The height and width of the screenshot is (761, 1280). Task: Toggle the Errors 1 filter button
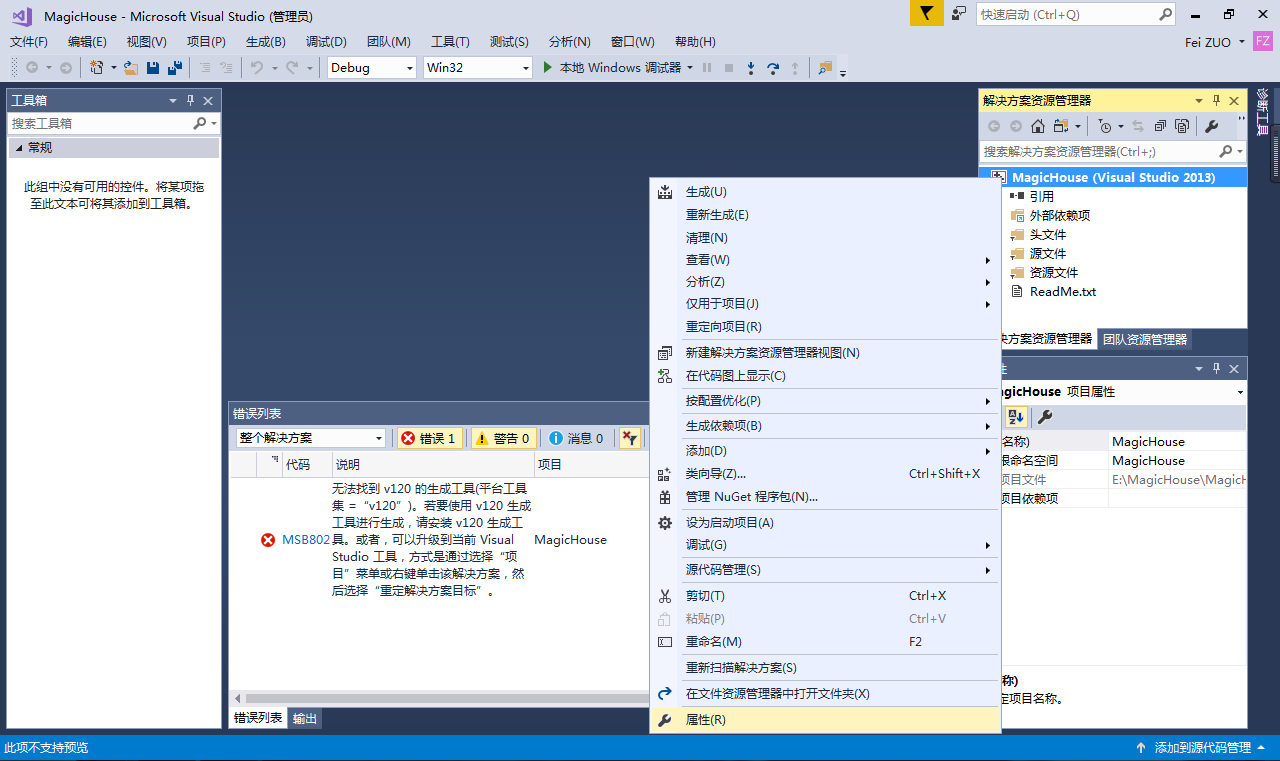429,438
